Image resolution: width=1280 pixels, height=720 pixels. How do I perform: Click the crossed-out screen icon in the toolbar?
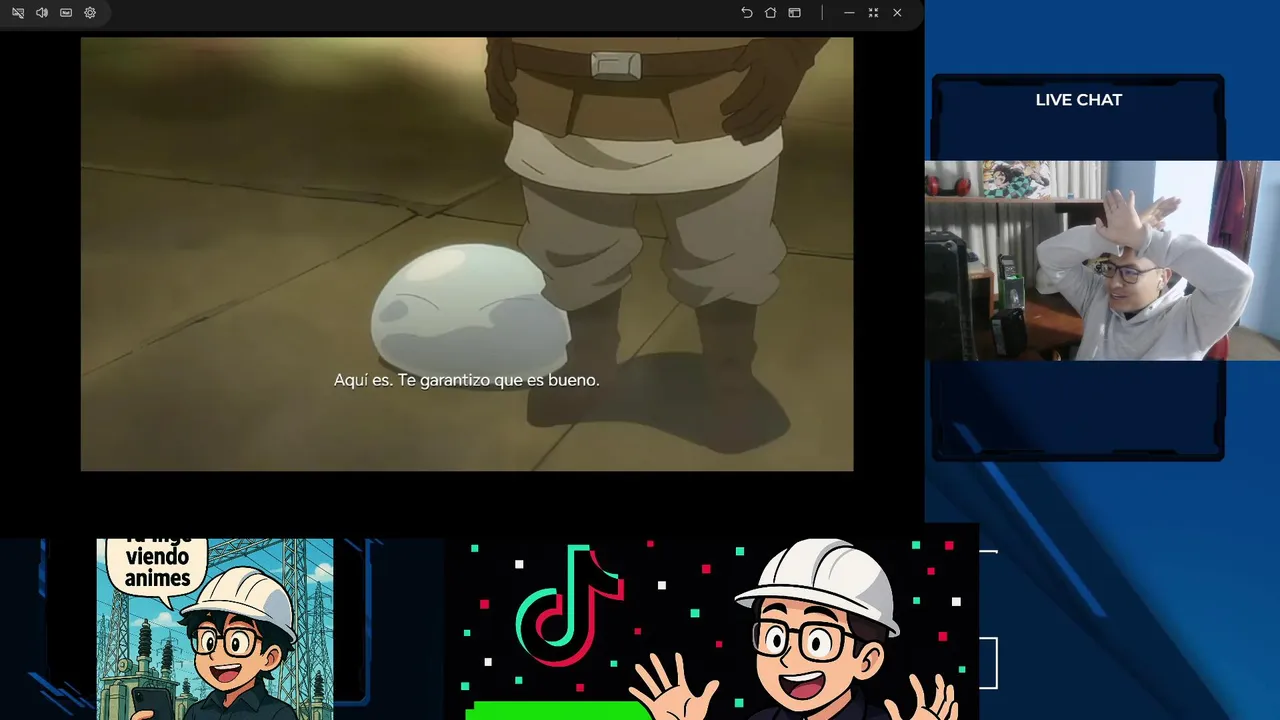(x=18, y=13)
